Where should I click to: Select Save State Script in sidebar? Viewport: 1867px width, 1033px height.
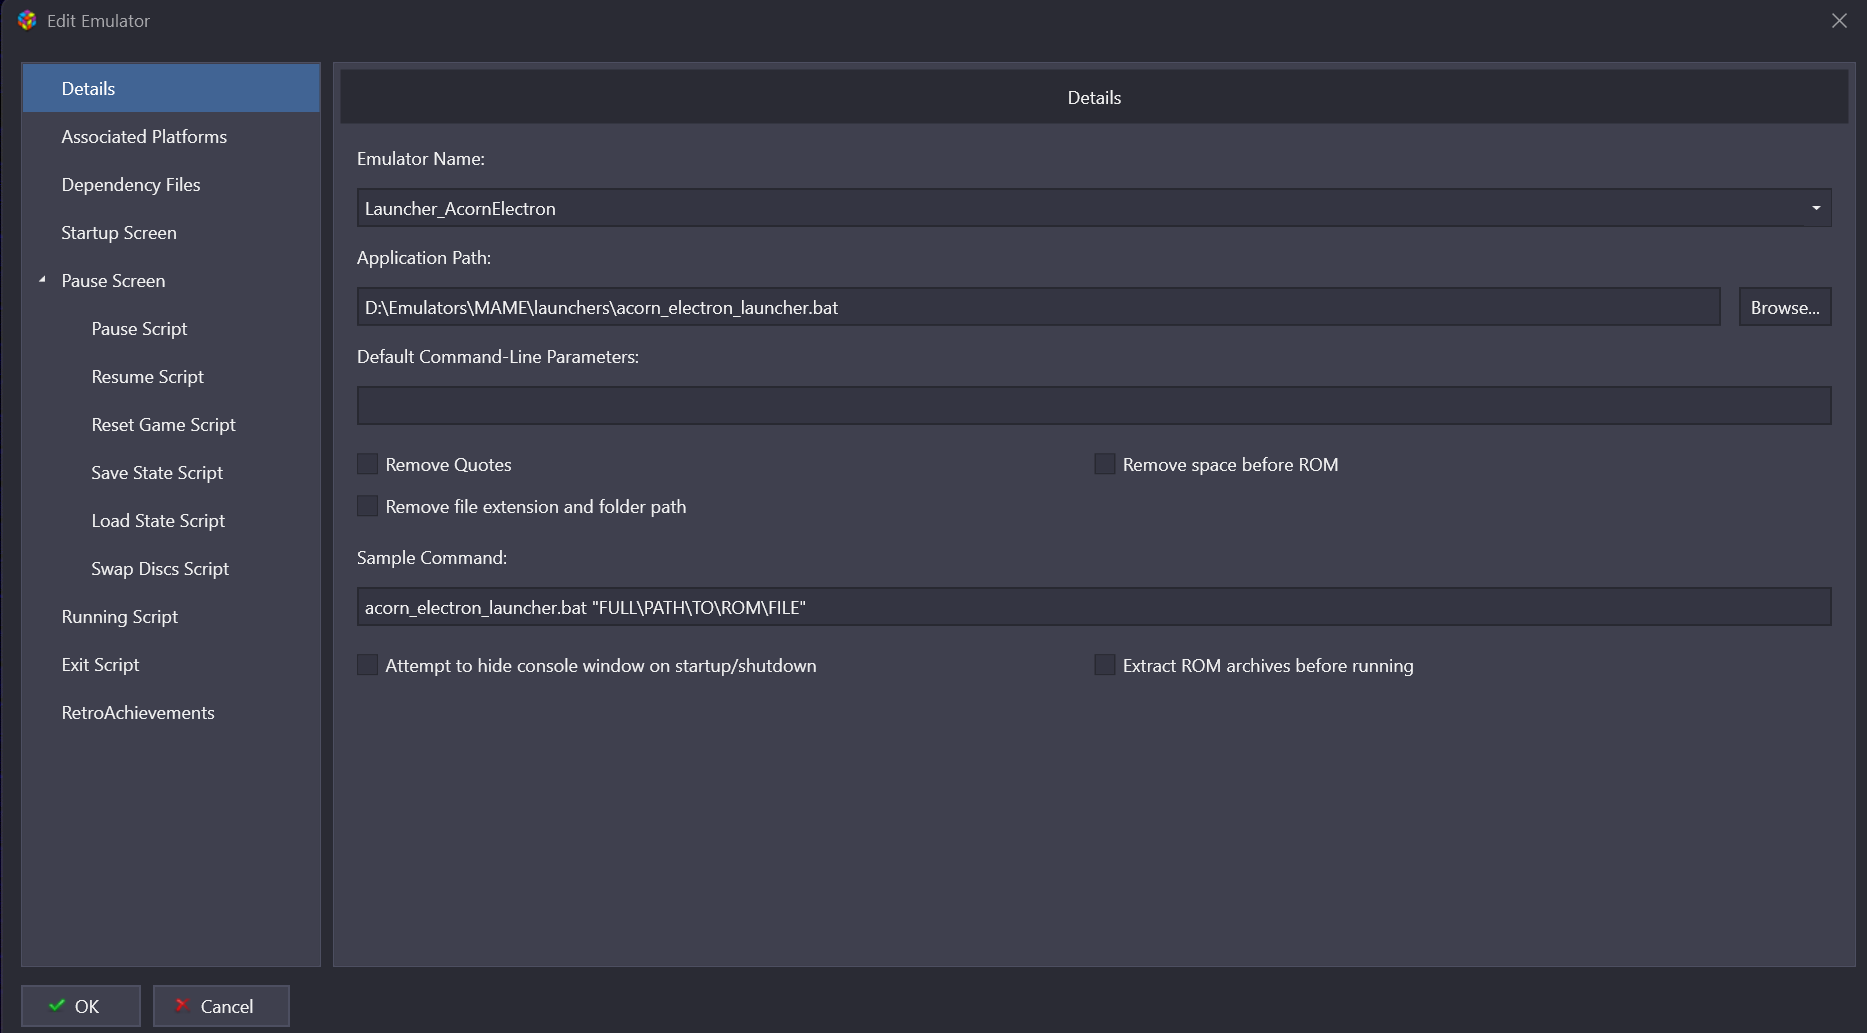pyautogui.click(x=157, y=473)
